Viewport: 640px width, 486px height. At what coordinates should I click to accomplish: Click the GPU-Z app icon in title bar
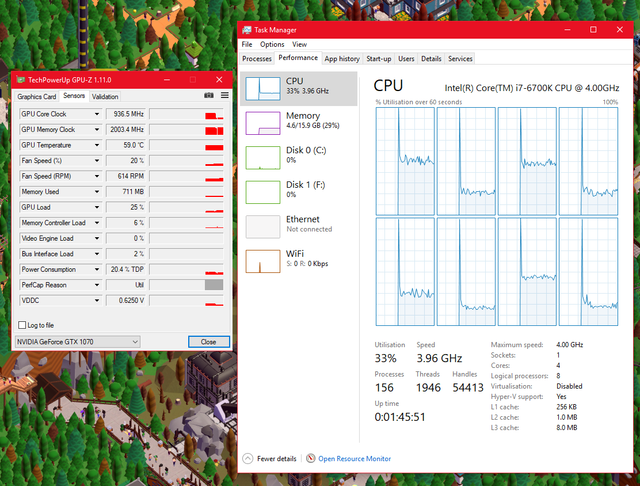21,80
